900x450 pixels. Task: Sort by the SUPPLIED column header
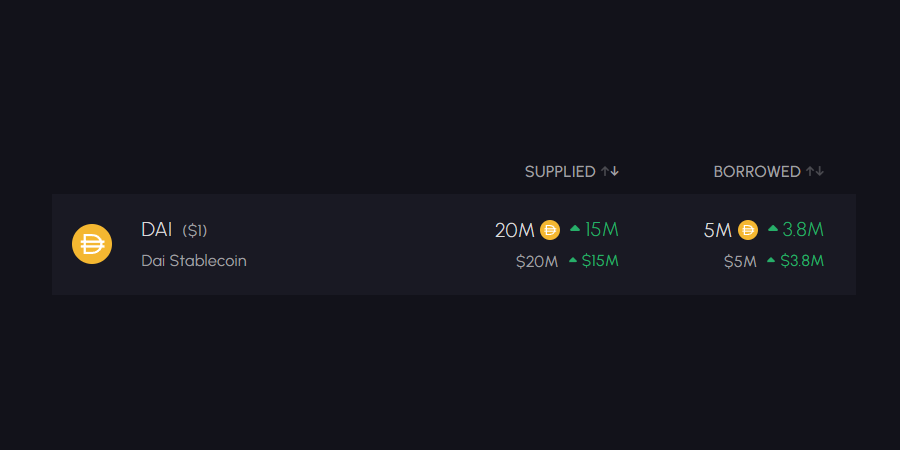tap(560, 172)
